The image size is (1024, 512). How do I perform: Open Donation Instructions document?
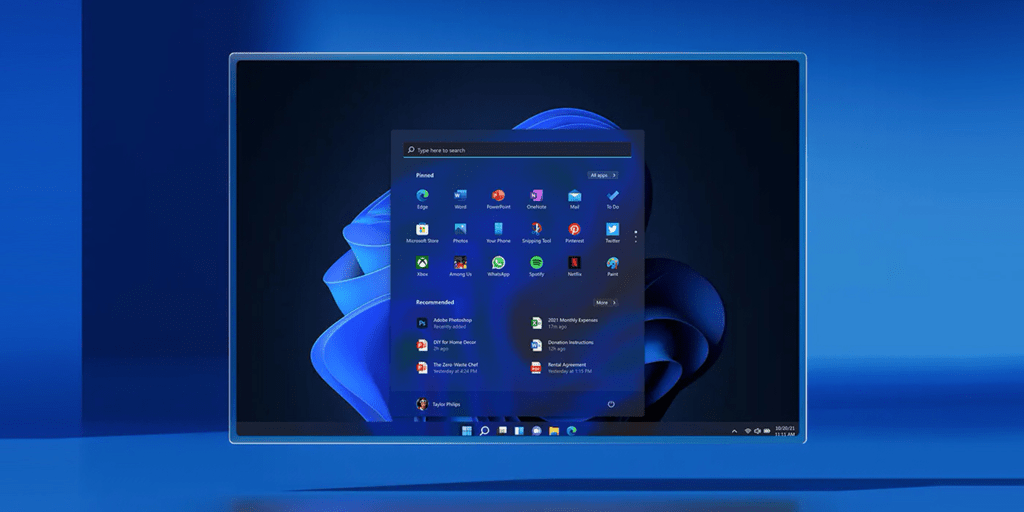[x=562, y=345]
